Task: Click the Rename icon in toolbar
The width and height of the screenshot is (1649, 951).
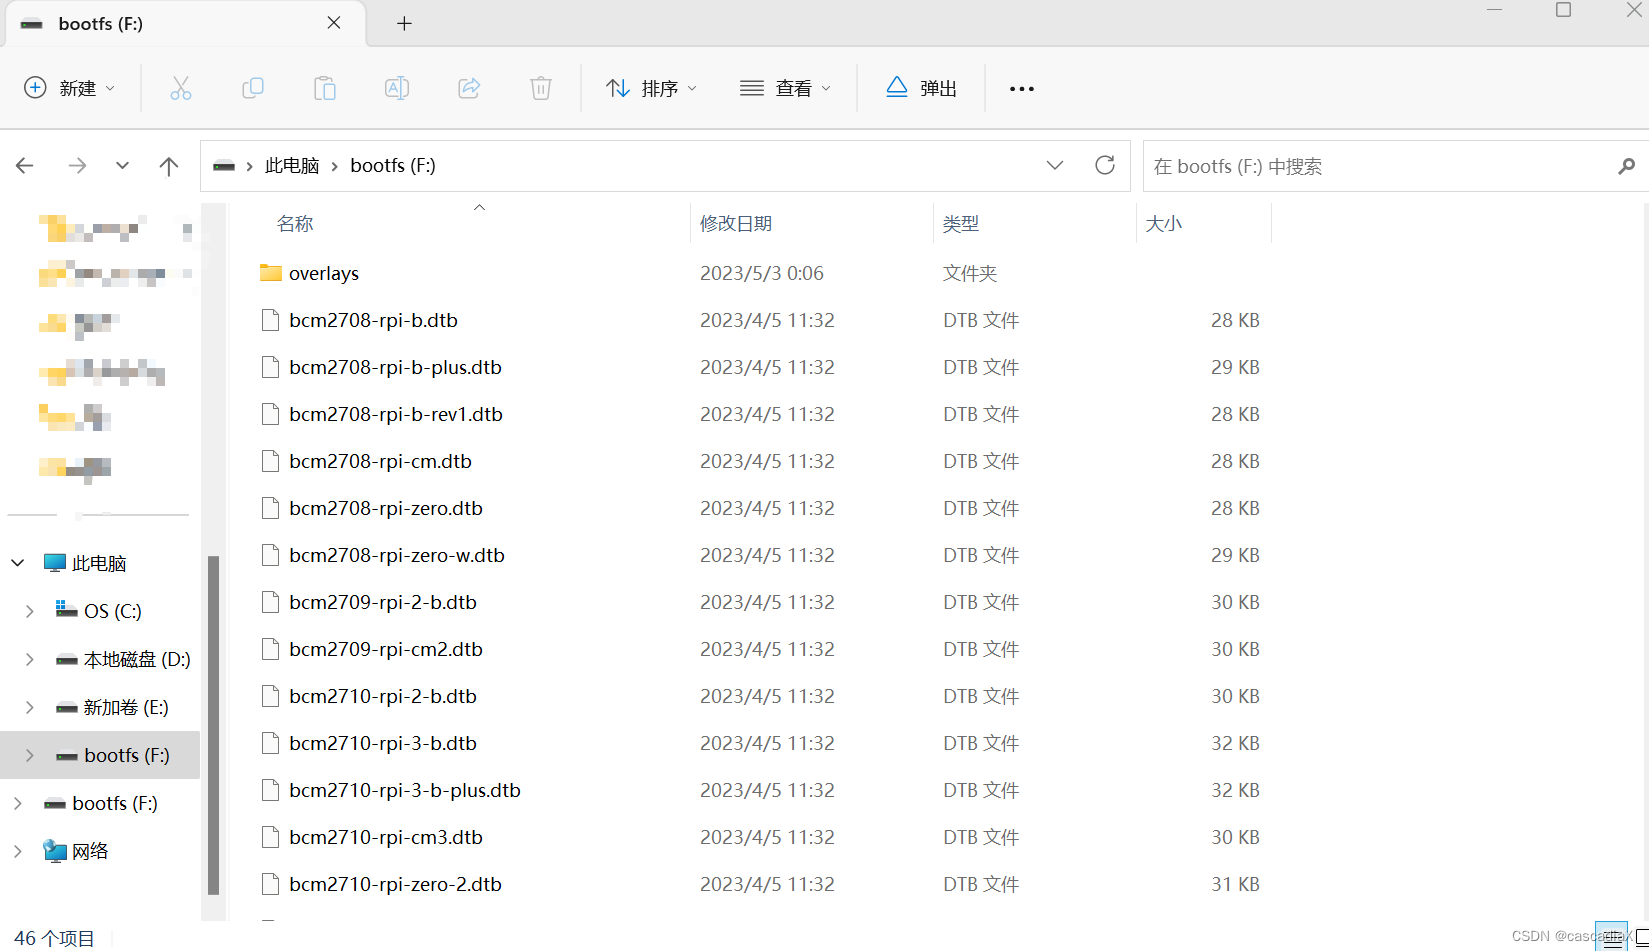Action: click(397, 89)
